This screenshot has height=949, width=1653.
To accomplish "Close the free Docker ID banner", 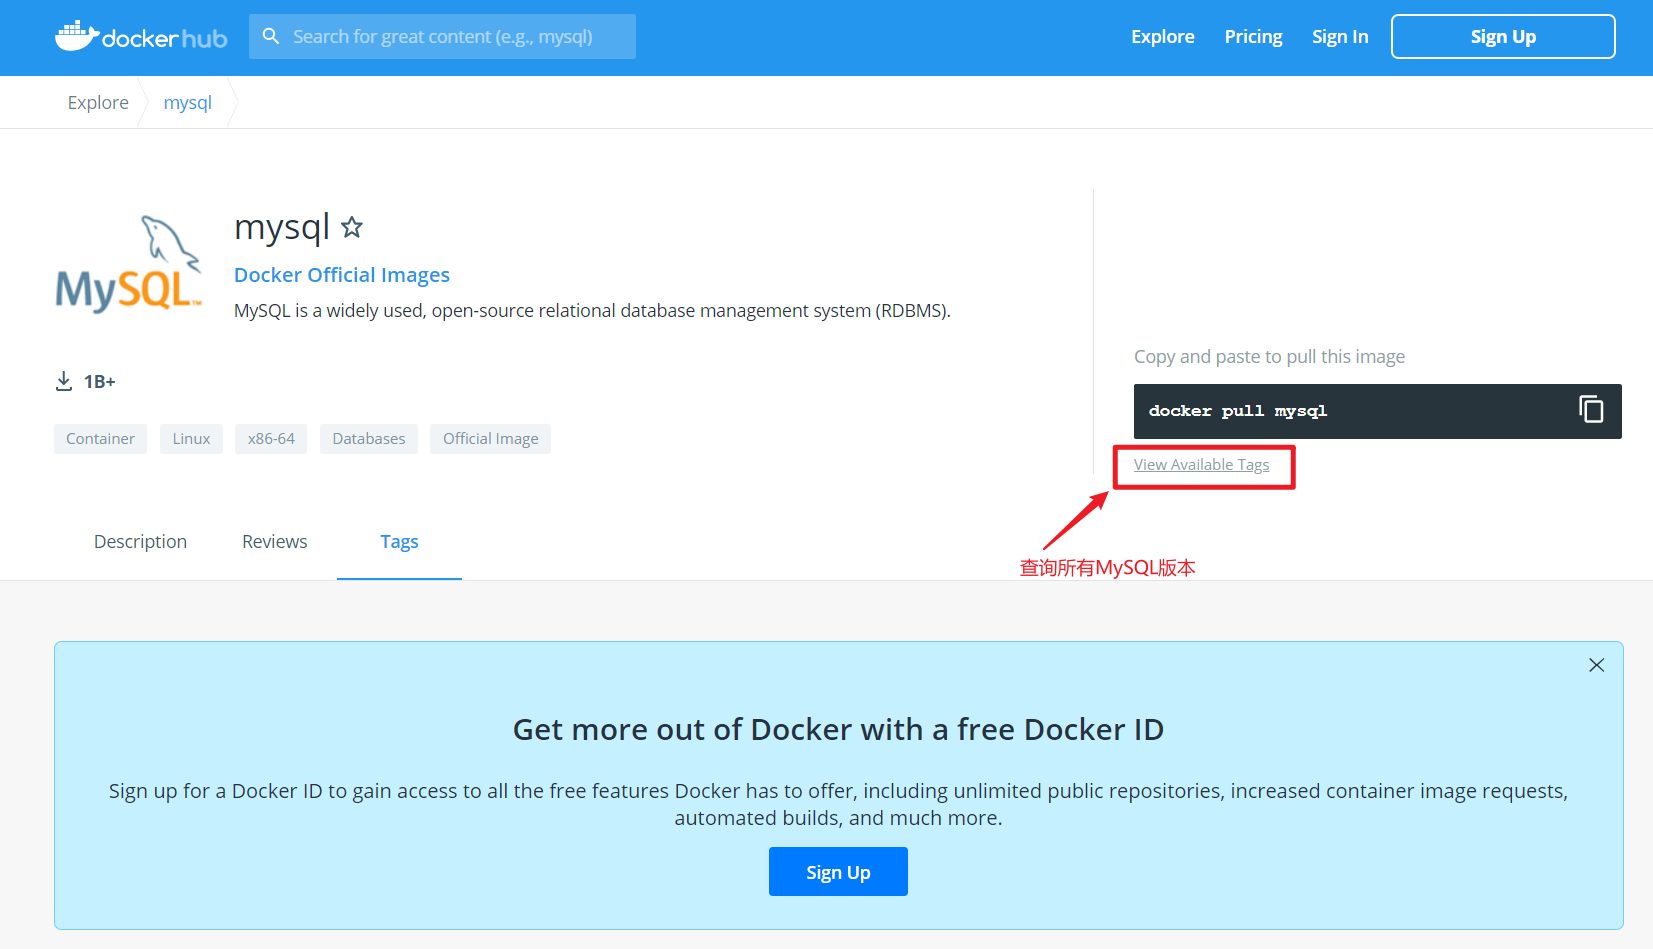I will 1596,665.
